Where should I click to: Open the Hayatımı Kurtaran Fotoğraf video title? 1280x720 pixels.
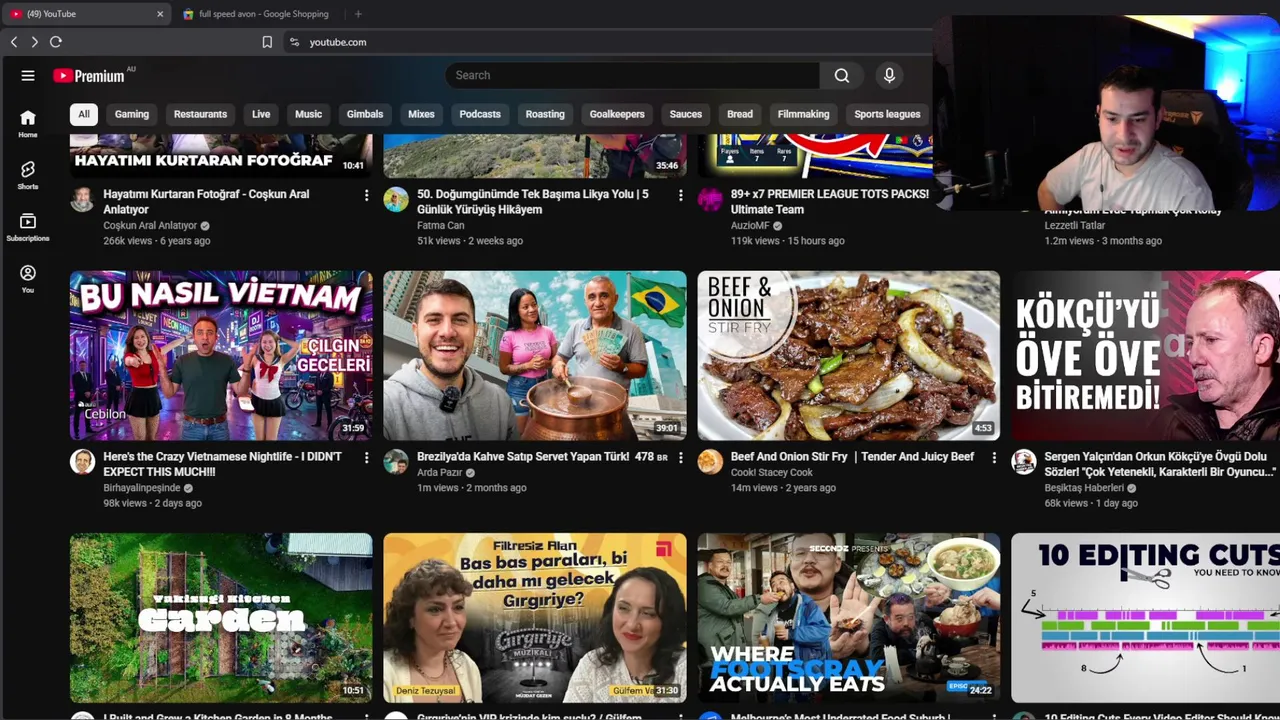[x=206, y=202]
